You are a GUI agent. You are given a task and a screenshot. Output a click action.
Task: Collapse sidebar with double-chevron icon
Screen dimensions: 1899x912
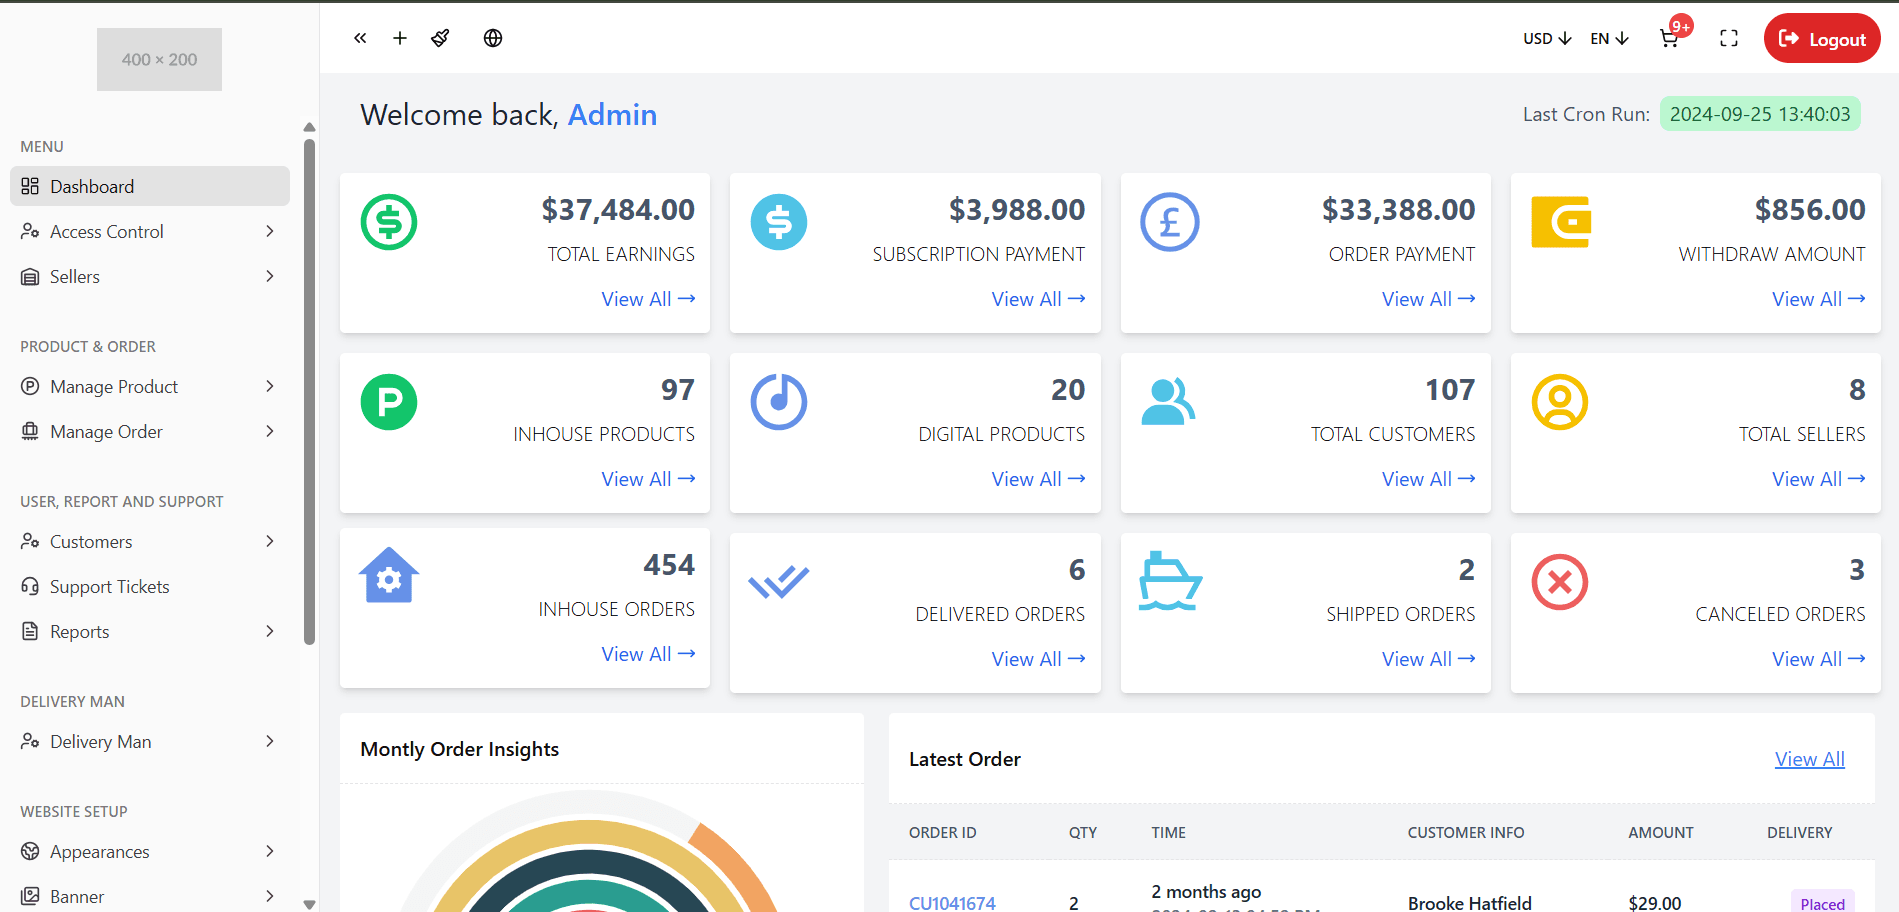click(x=360, y=38)
